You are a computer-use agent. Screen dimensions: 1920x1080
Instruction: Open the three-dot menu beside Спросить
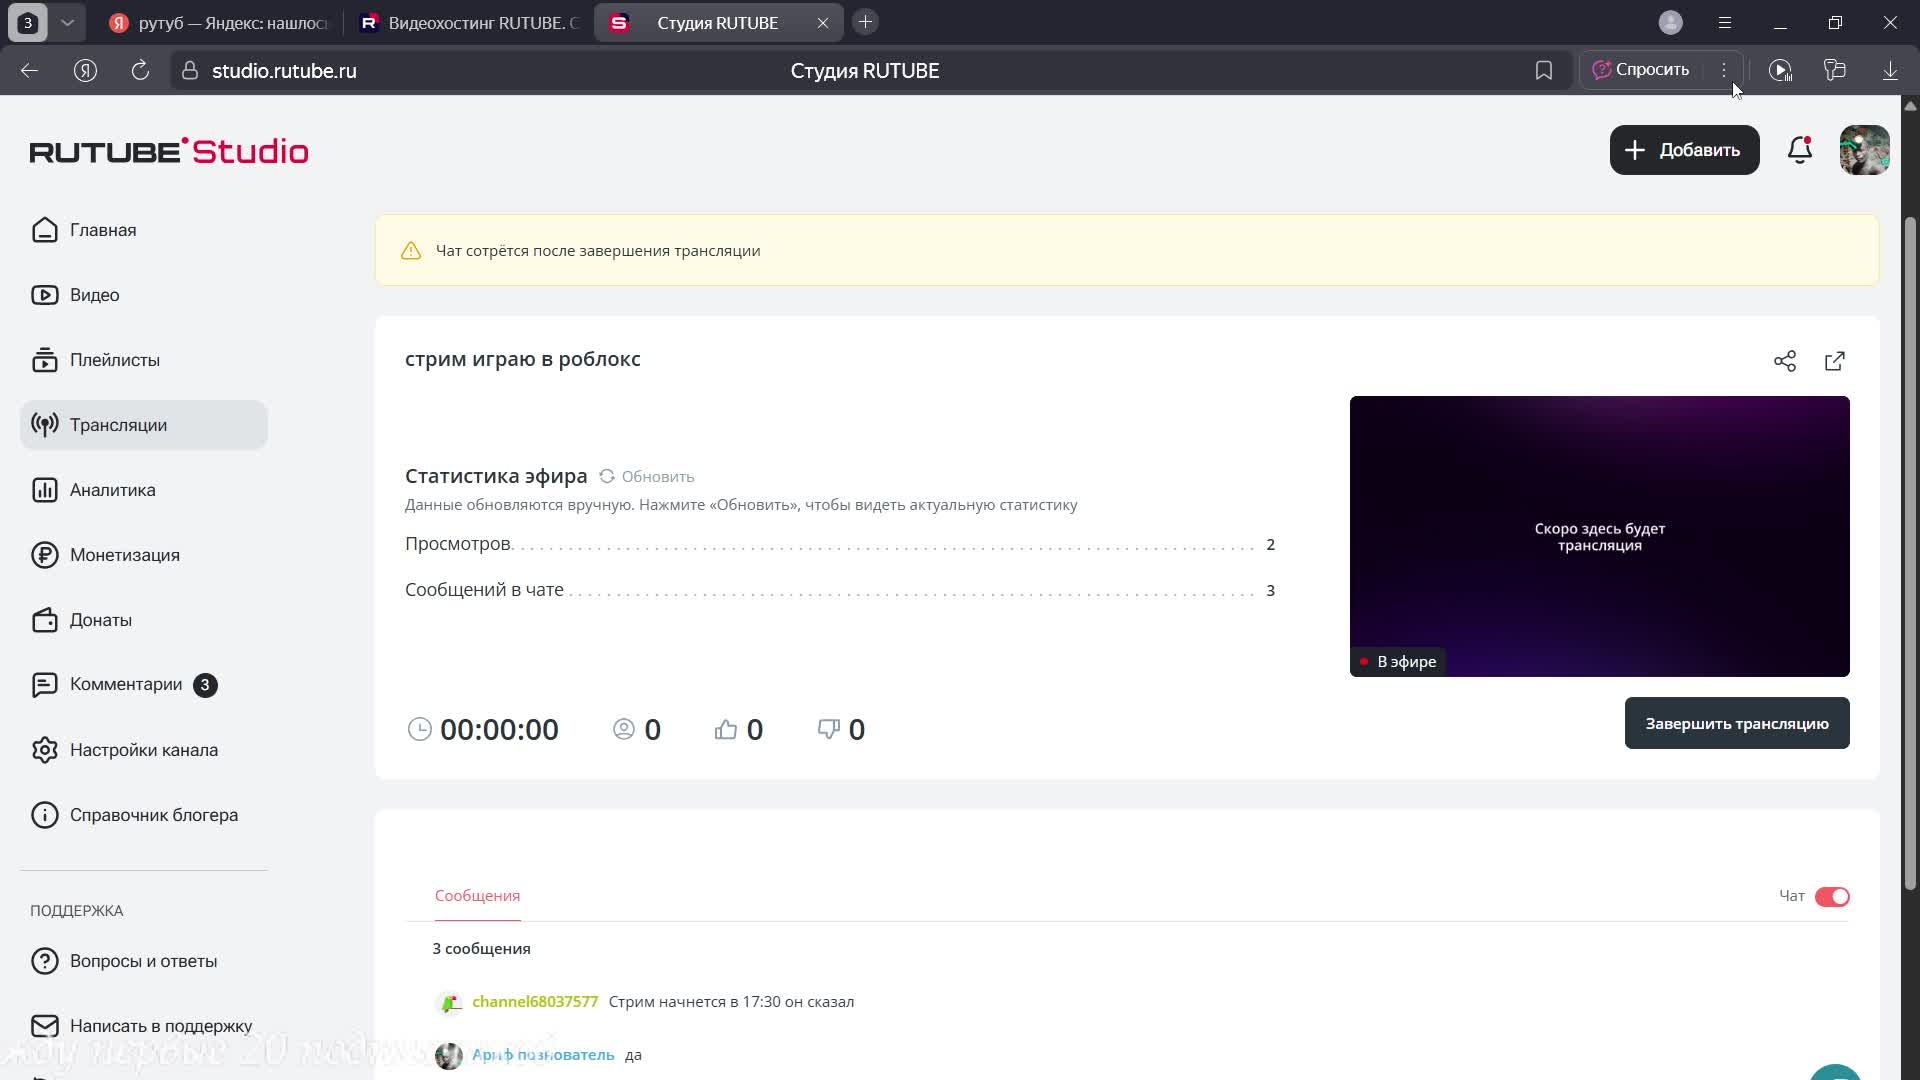[1724, 70]
